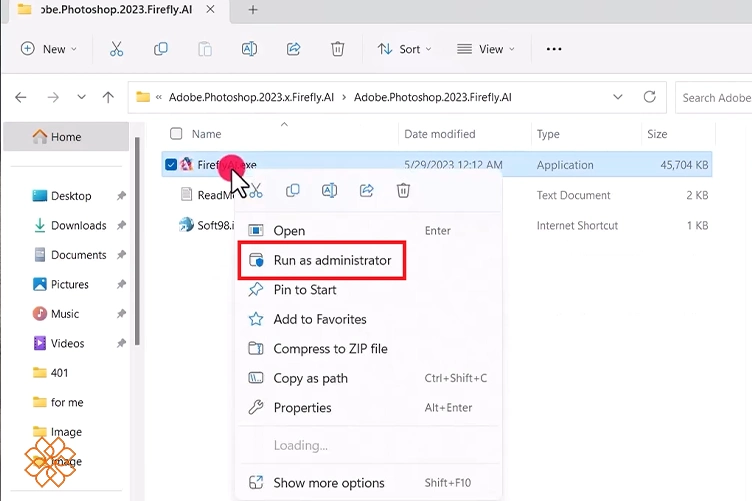Open Videos in the sidebar

pos(67,343)
